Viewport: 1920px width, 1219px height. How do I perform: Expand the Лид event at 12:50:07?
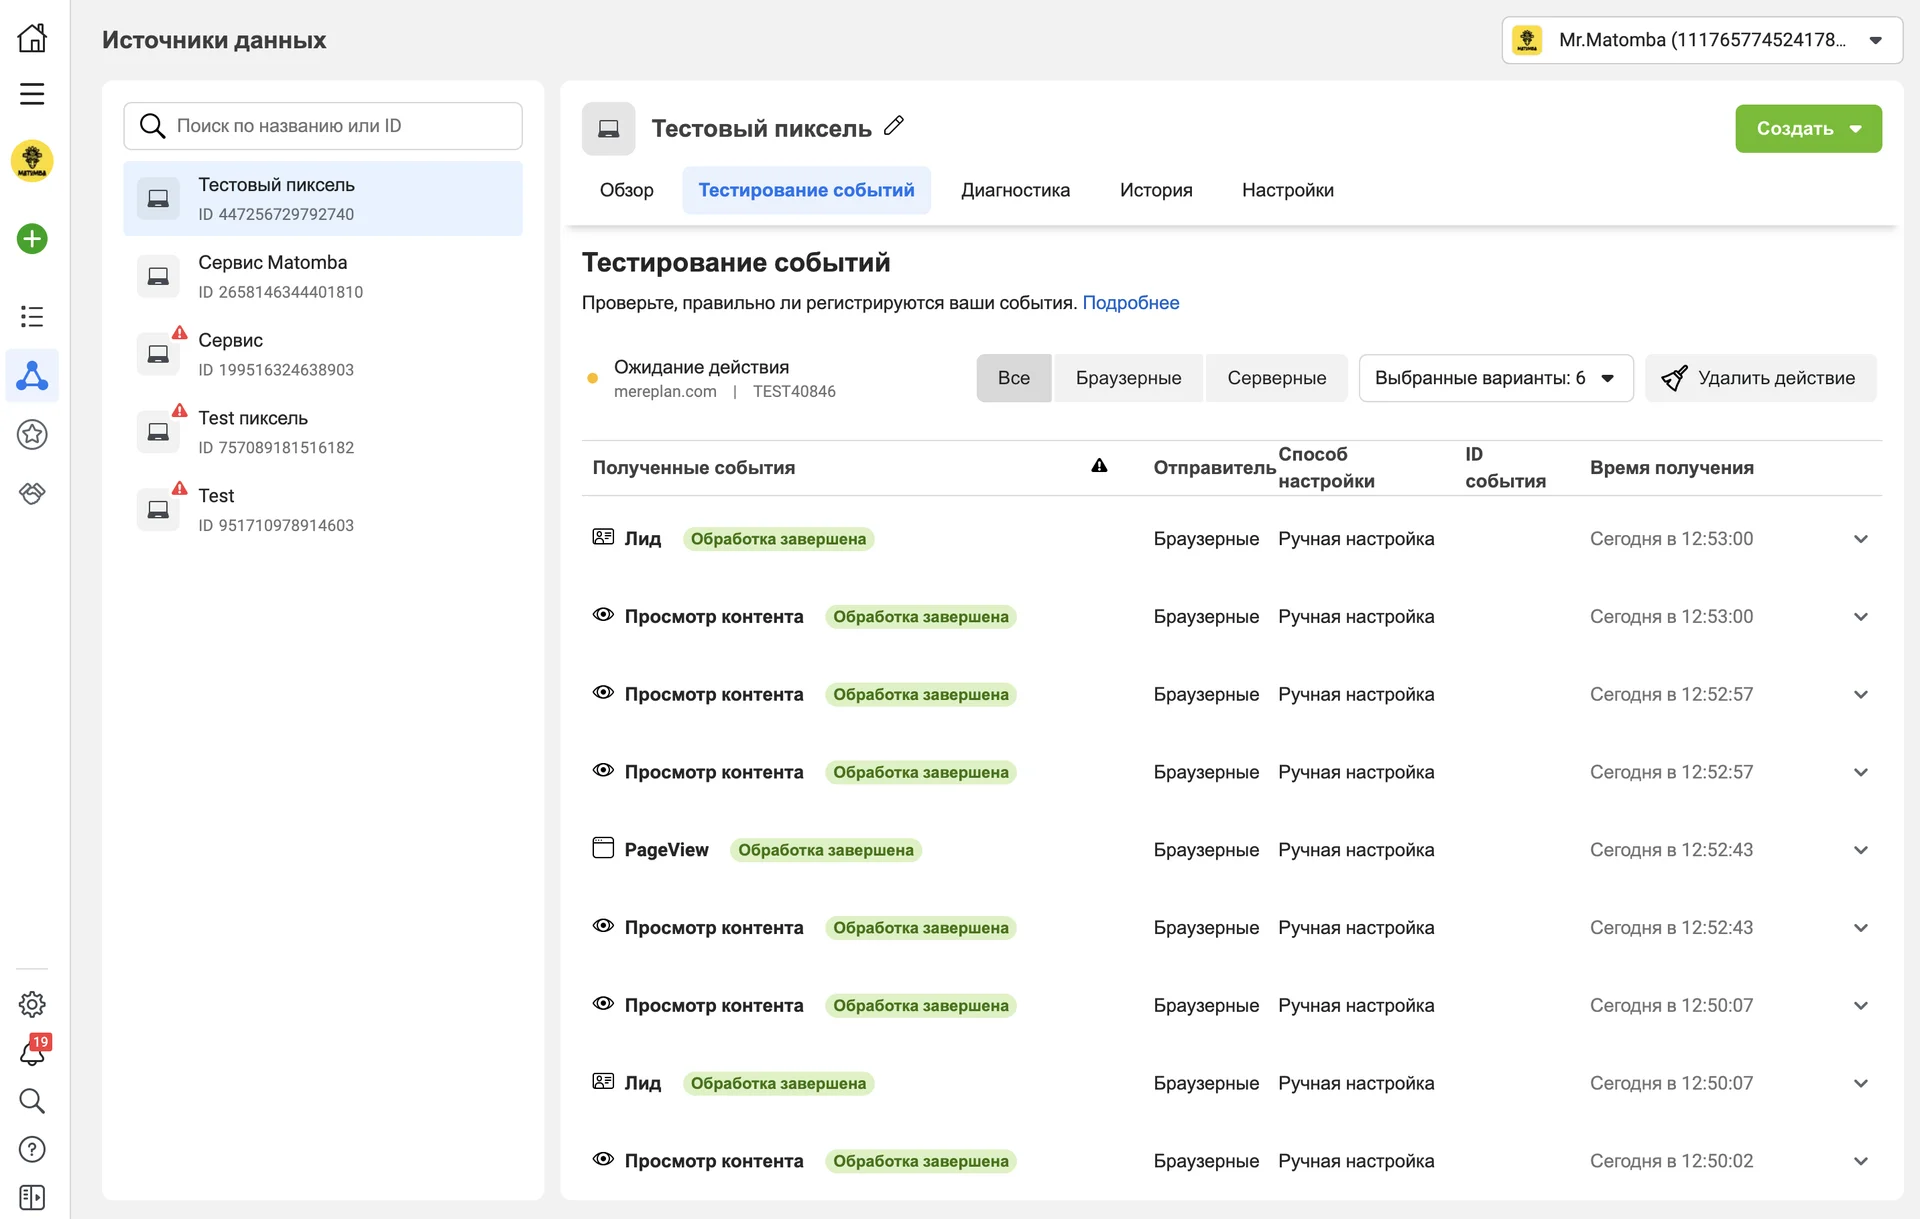(x=1861, y=1083)
